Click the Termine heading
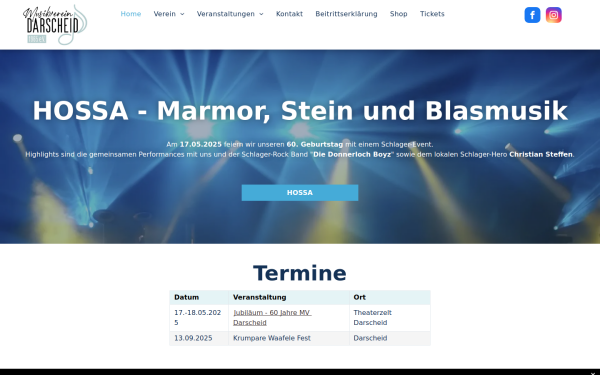This screenshot has width=600, height=375. point(300,273)
